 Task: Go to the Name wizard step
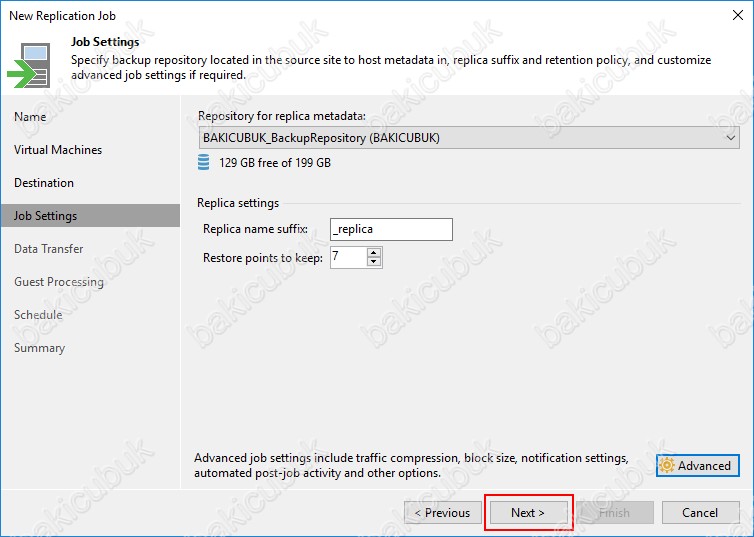tap(30, 117)
